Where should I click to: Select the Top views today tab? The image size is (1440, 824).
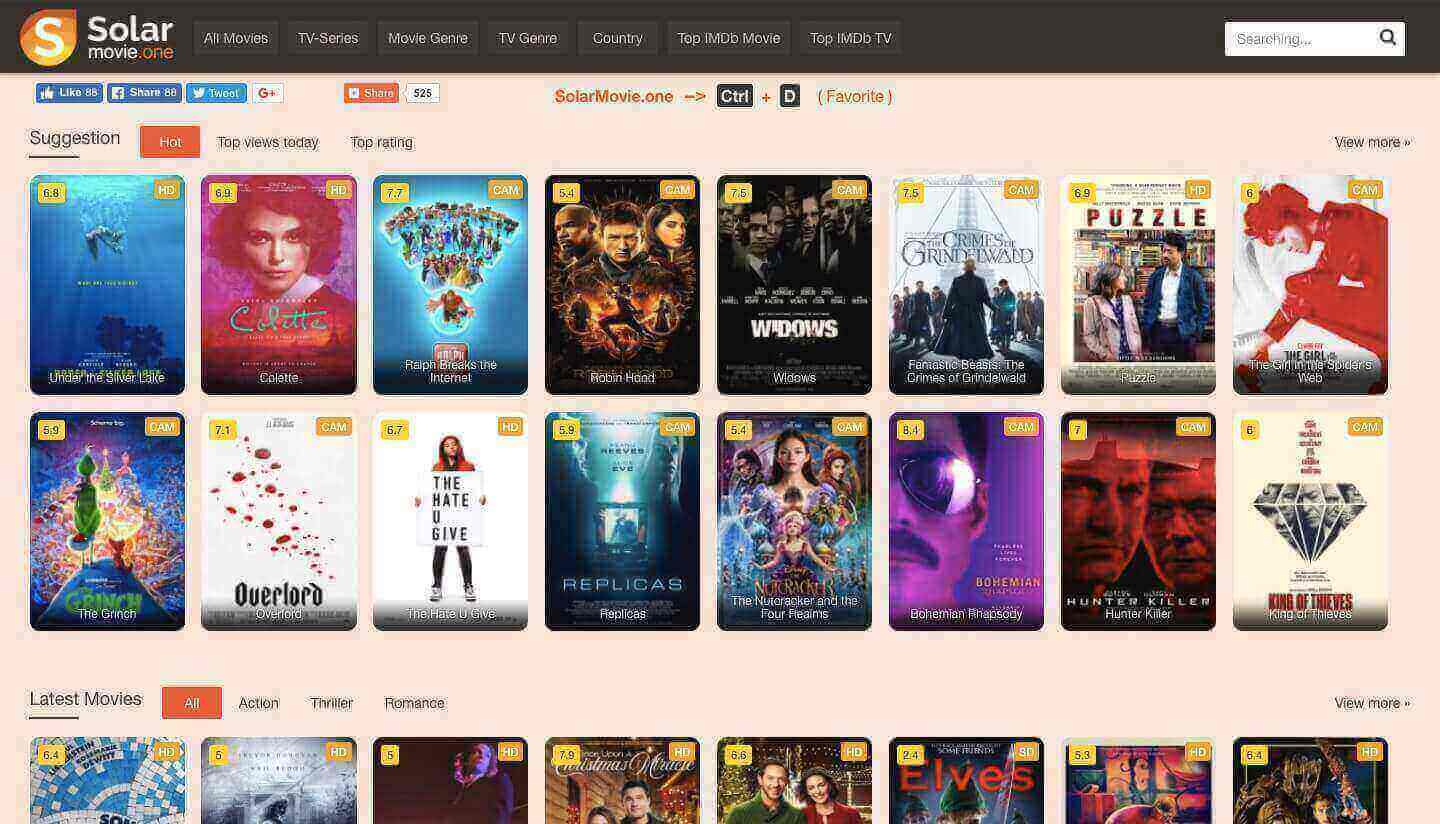[x=268, y=142]
